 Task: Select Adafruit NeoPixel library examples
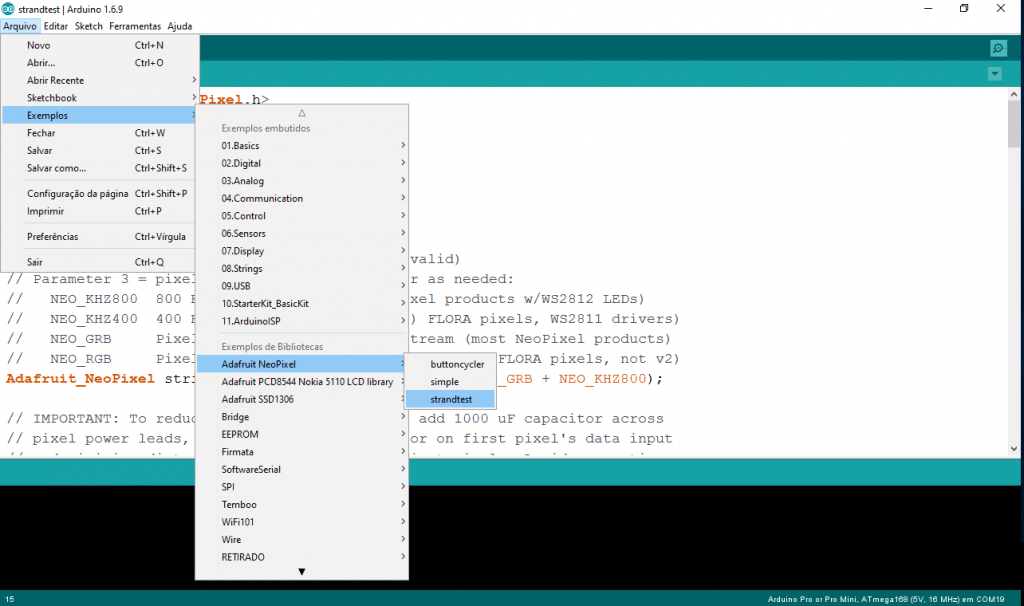click(302, 364)
